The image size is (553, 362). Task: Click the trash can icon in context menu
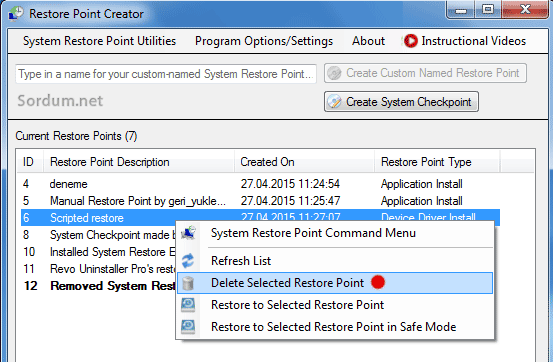pos(188,283)
